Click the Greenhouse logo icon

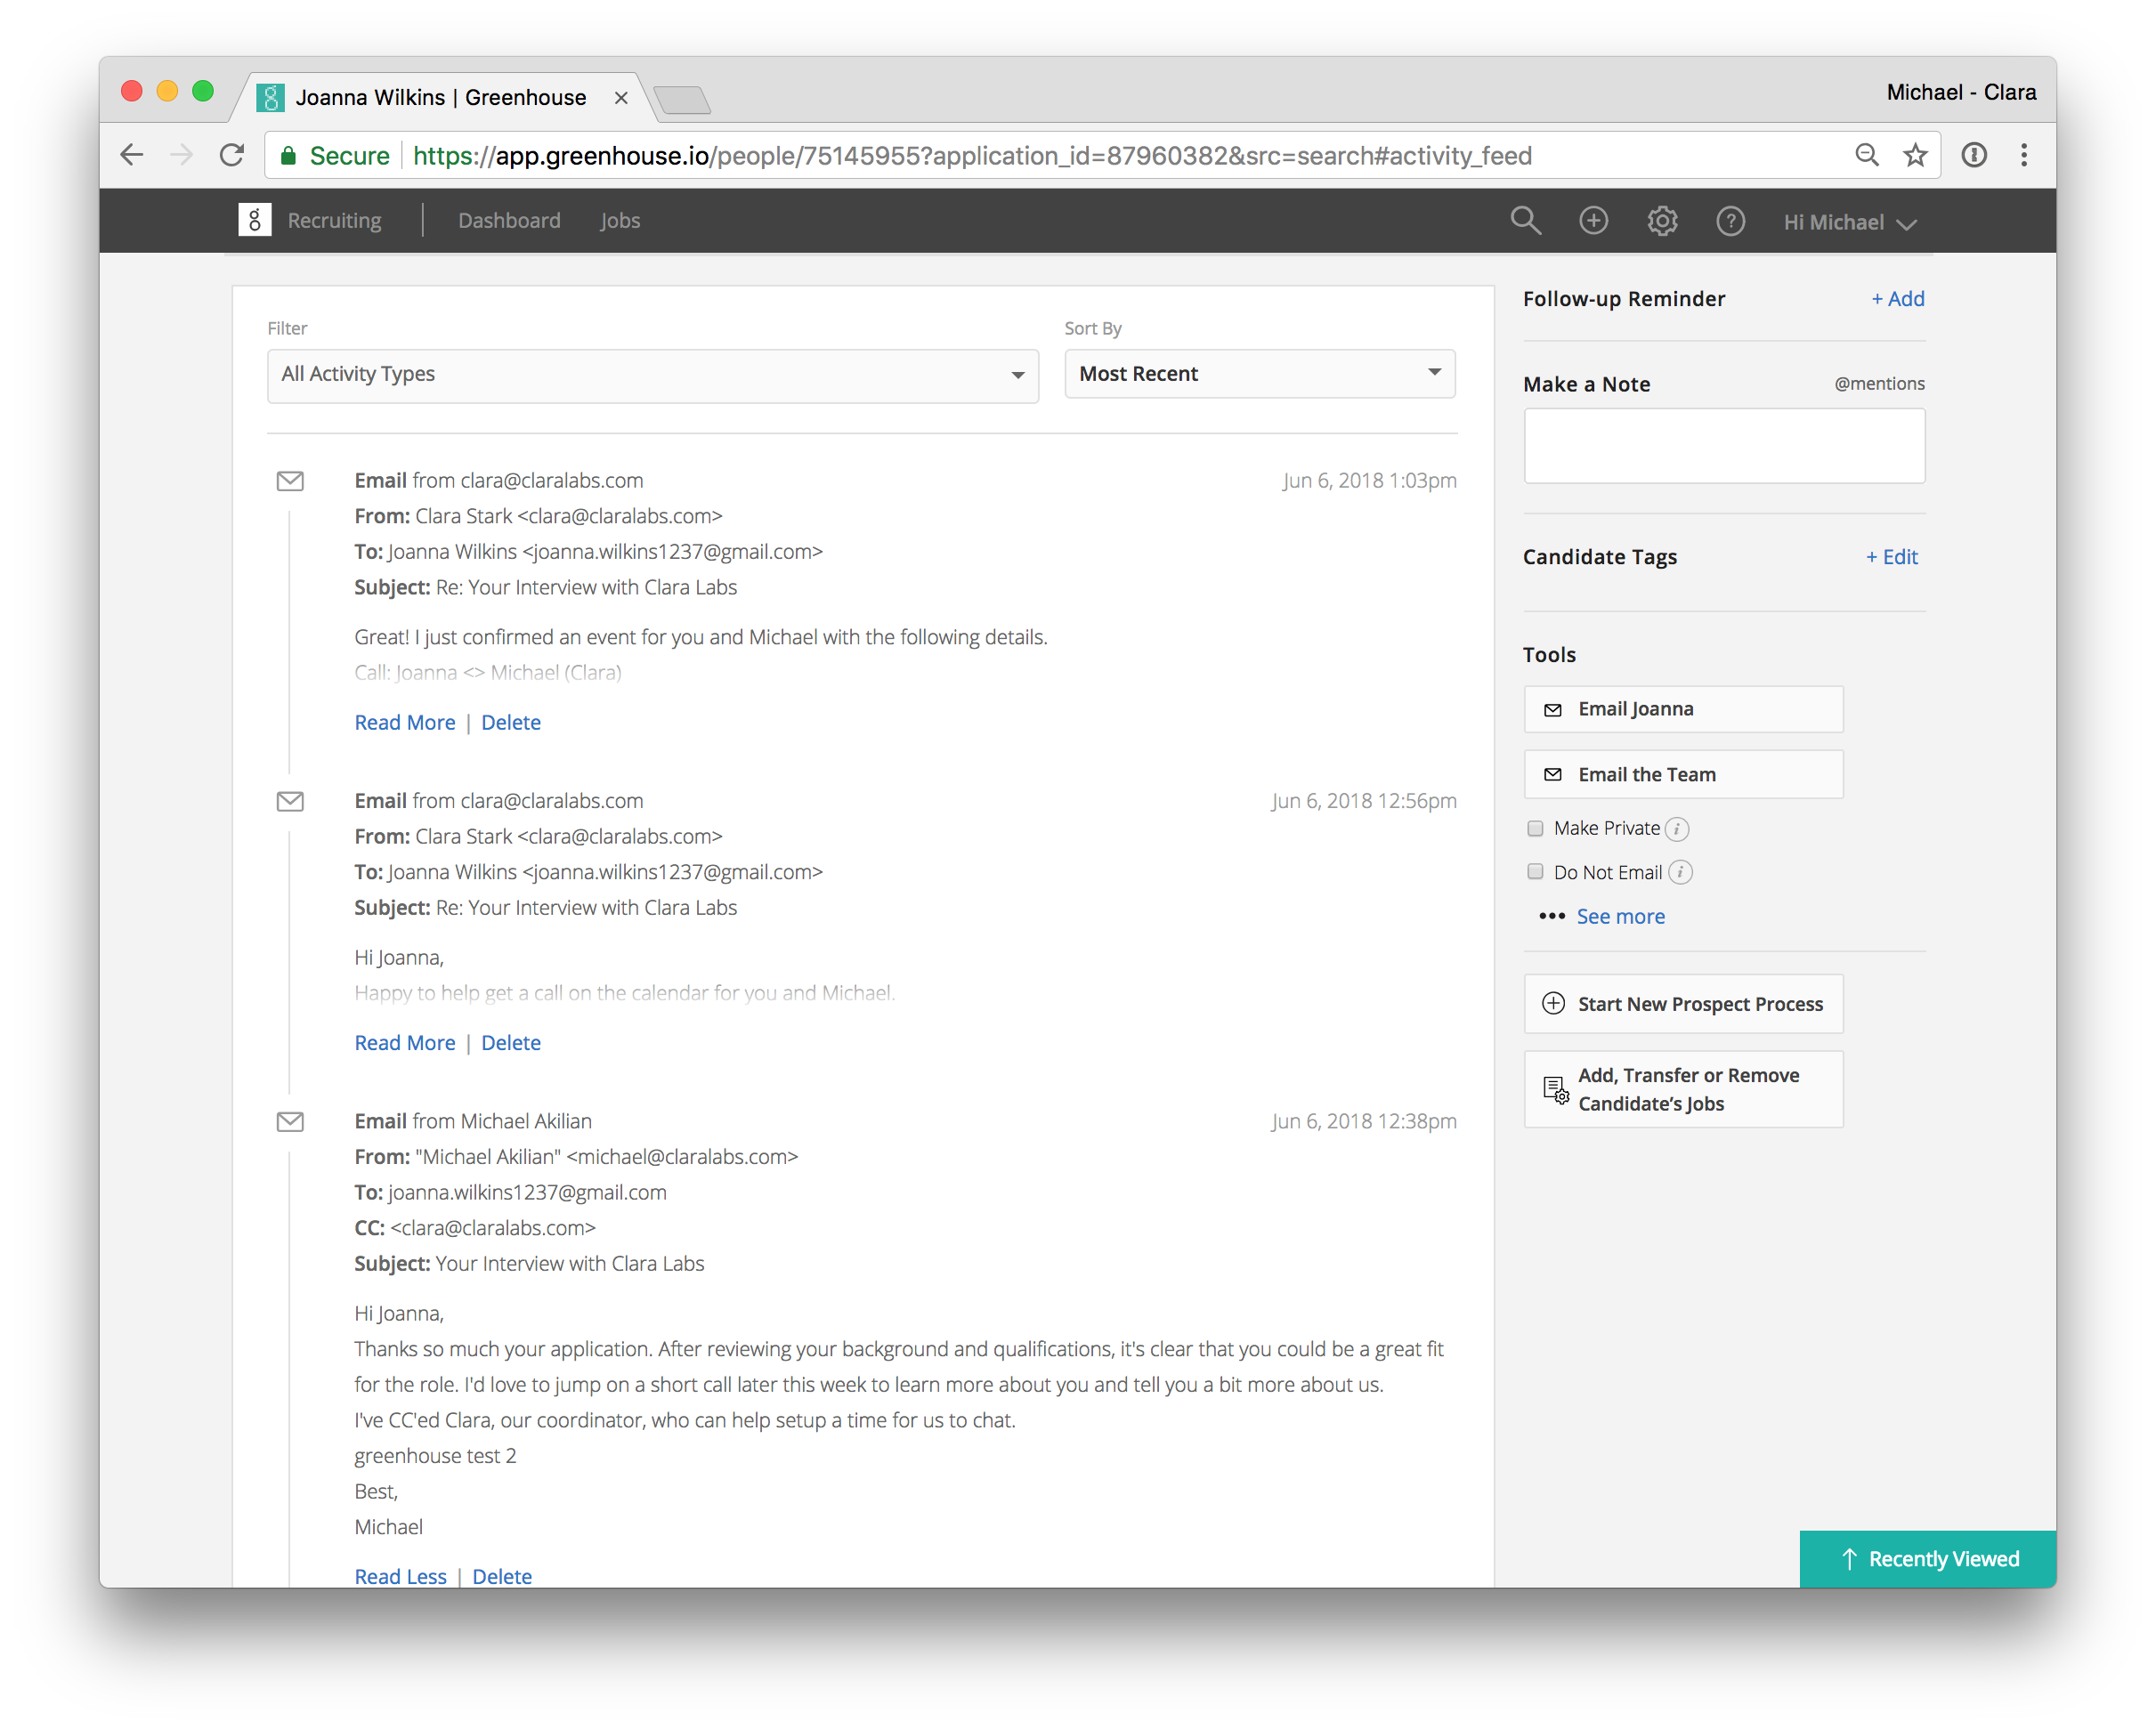tap(255, 220)
